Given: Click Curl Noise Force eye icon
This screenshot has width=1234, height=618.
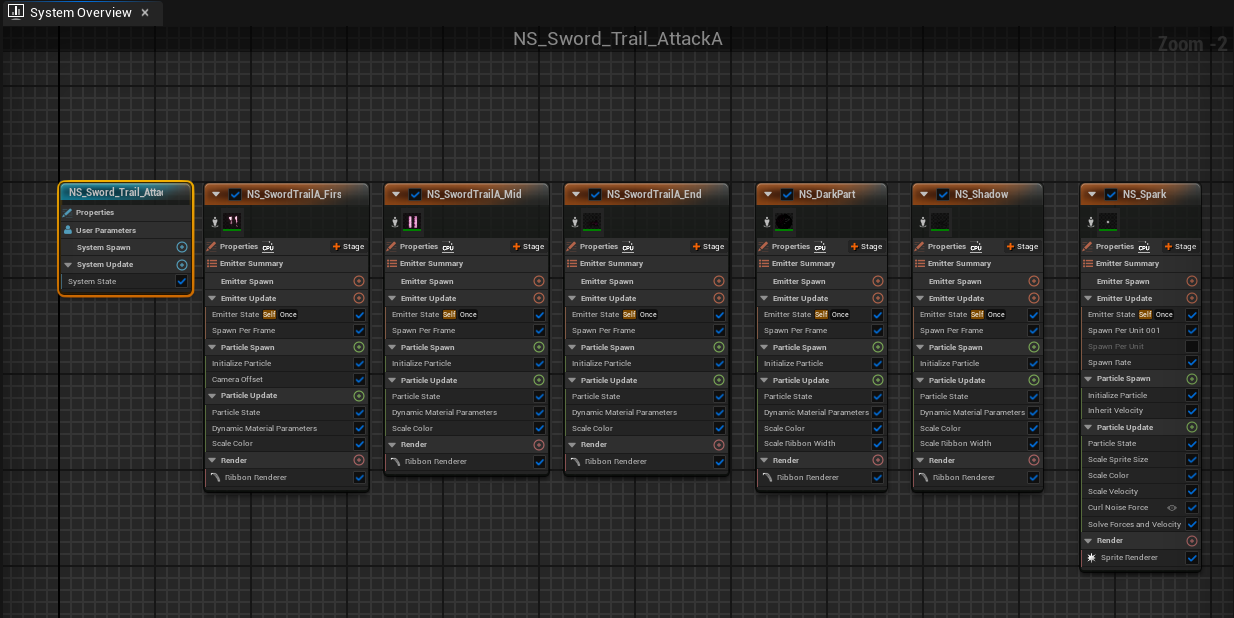Looking at the screenshot, I should point(1172,508).
